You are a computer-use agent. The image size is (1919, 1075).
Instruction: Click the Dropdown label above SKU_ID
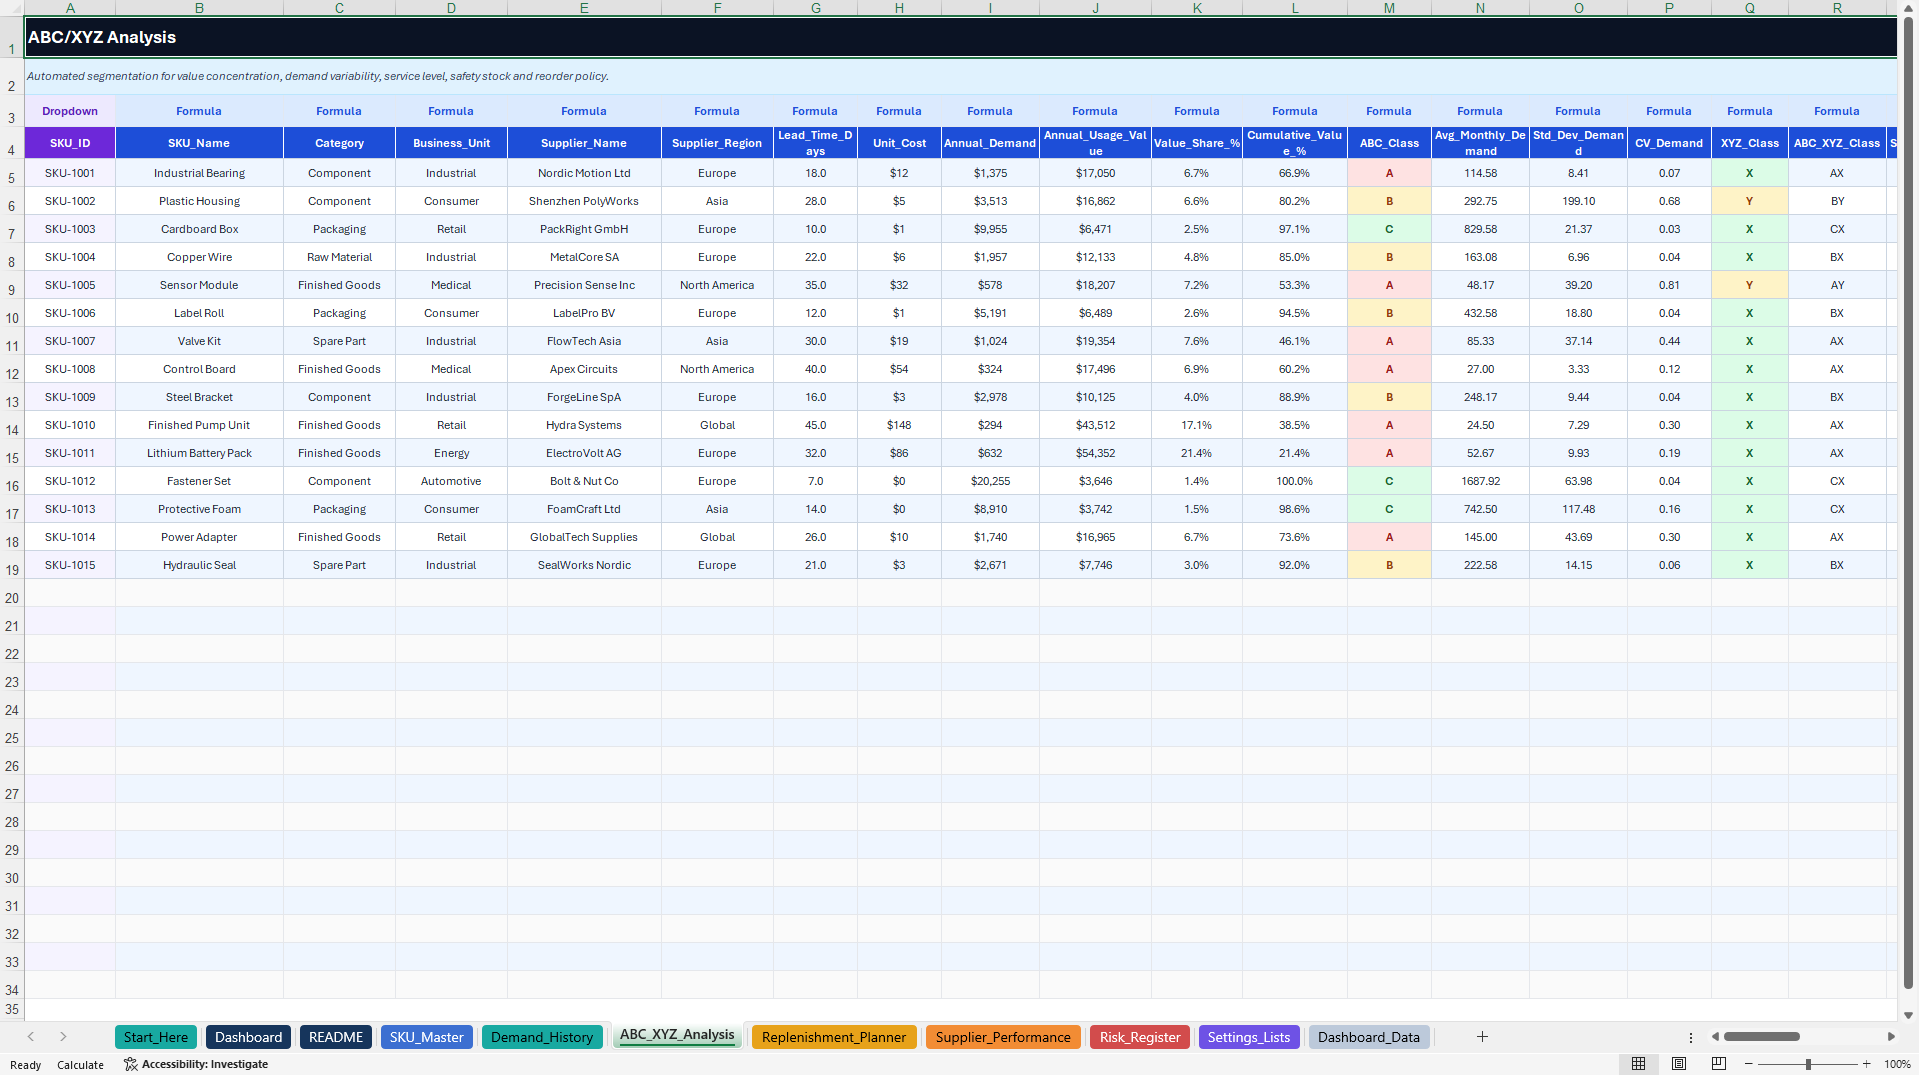point(70,111)
